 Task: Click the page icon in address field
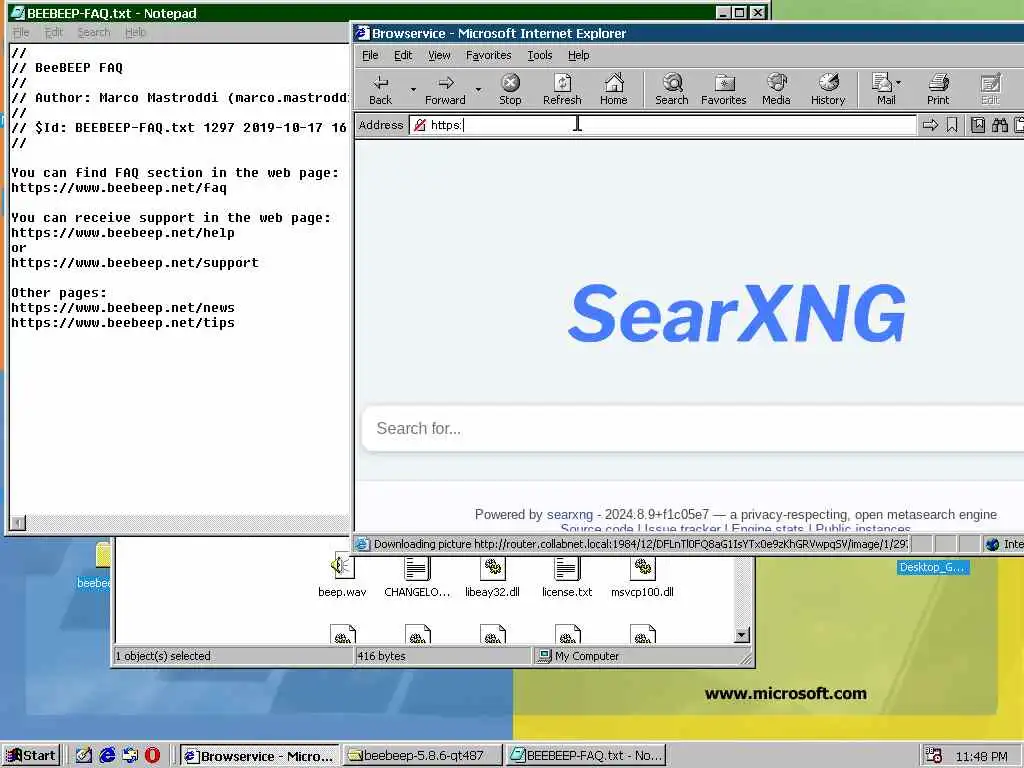pyautogui.click(x=420, y=125)
